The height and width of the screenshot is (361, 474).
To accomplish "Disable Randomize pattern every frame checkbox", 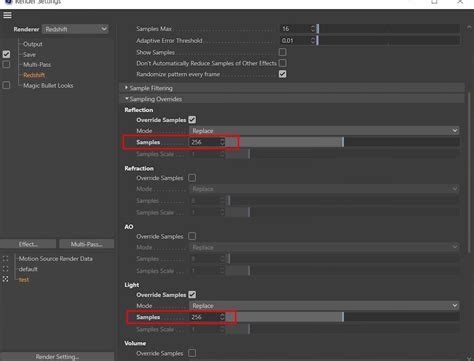I will (x=282, y=74).
